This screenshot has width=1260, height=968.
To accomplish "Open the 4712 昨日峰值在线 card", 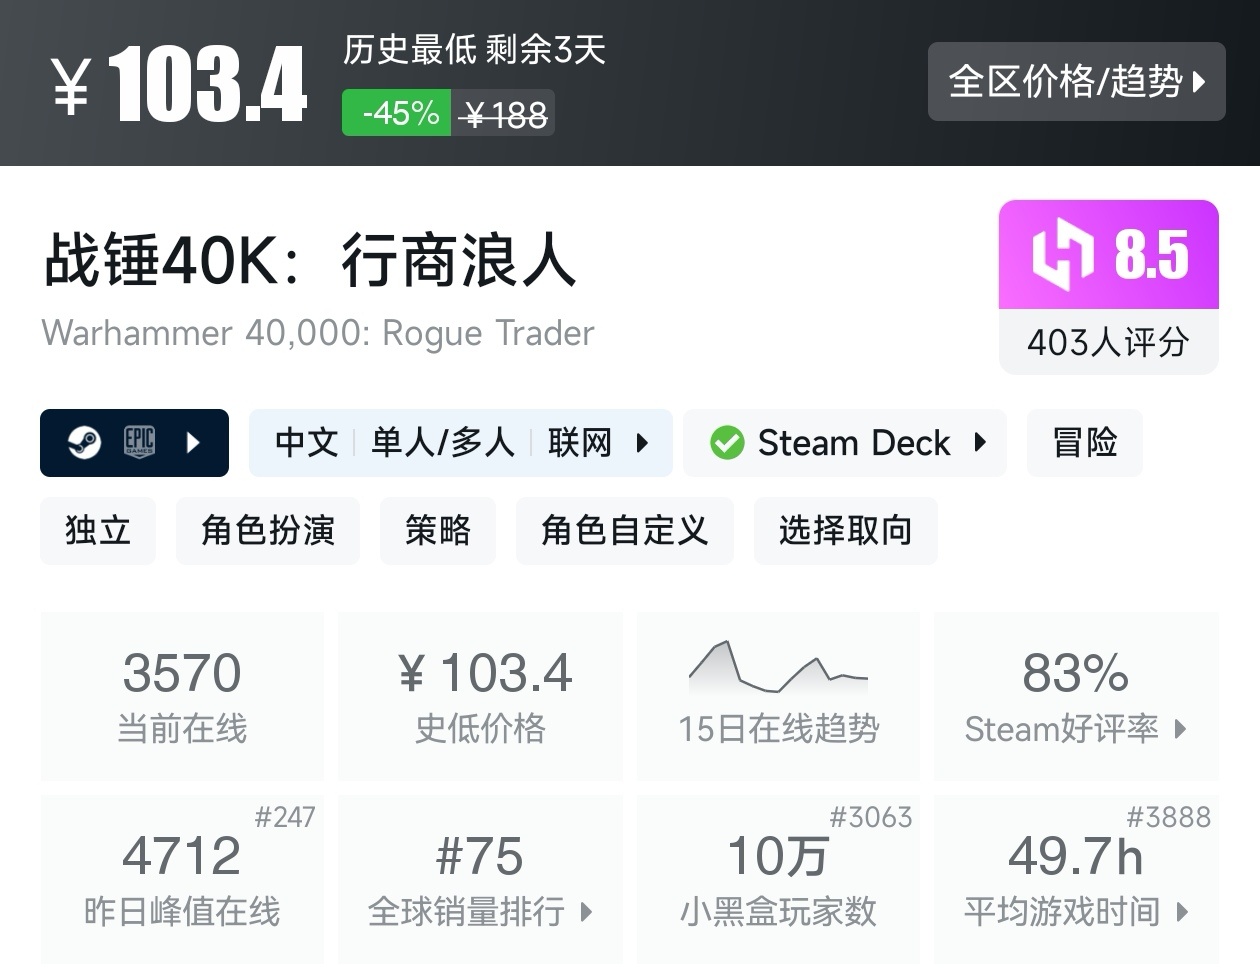I will click(x=182, y=880).
